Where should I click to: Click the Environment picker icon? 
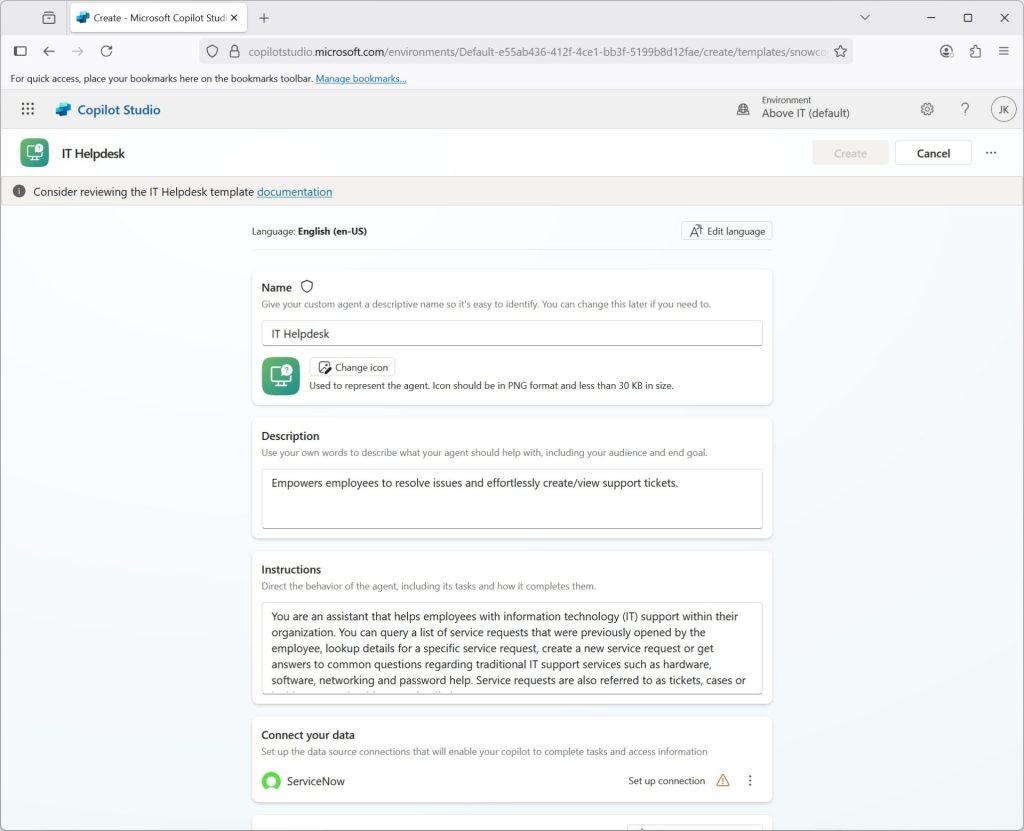743,110
